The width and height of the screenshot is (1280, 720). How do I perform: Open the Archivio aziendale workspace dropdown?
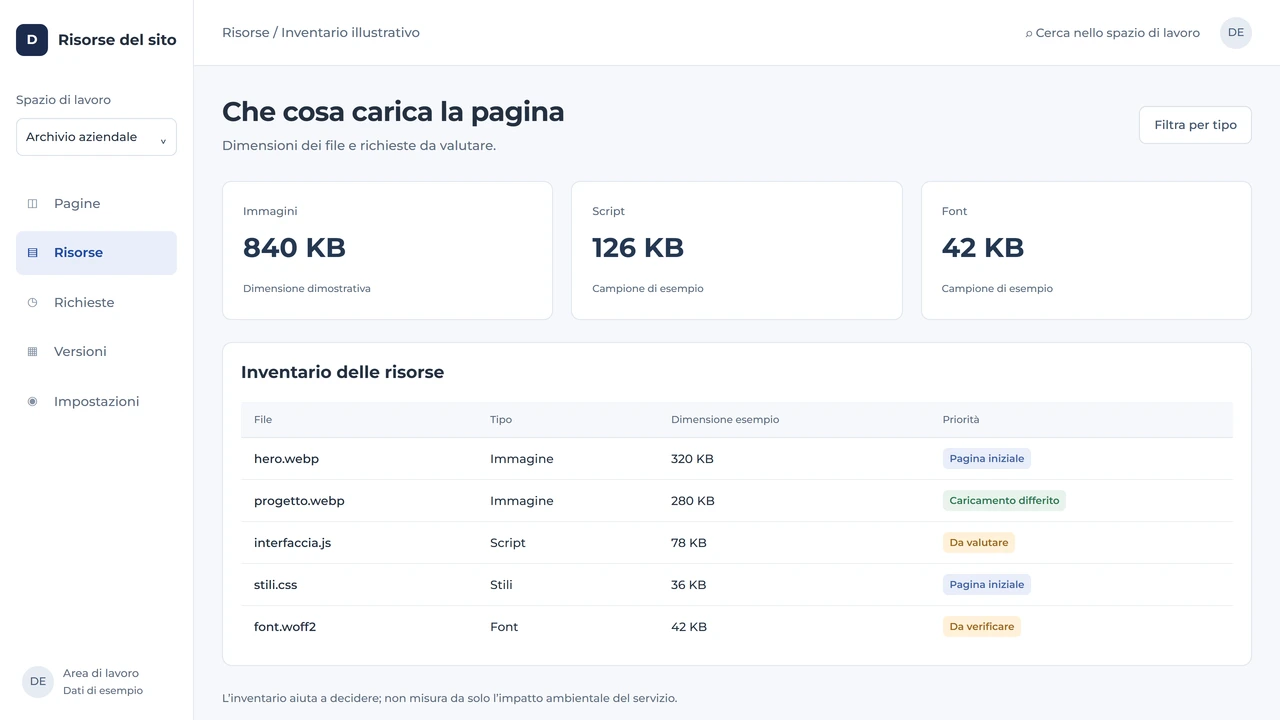(96, 137)
